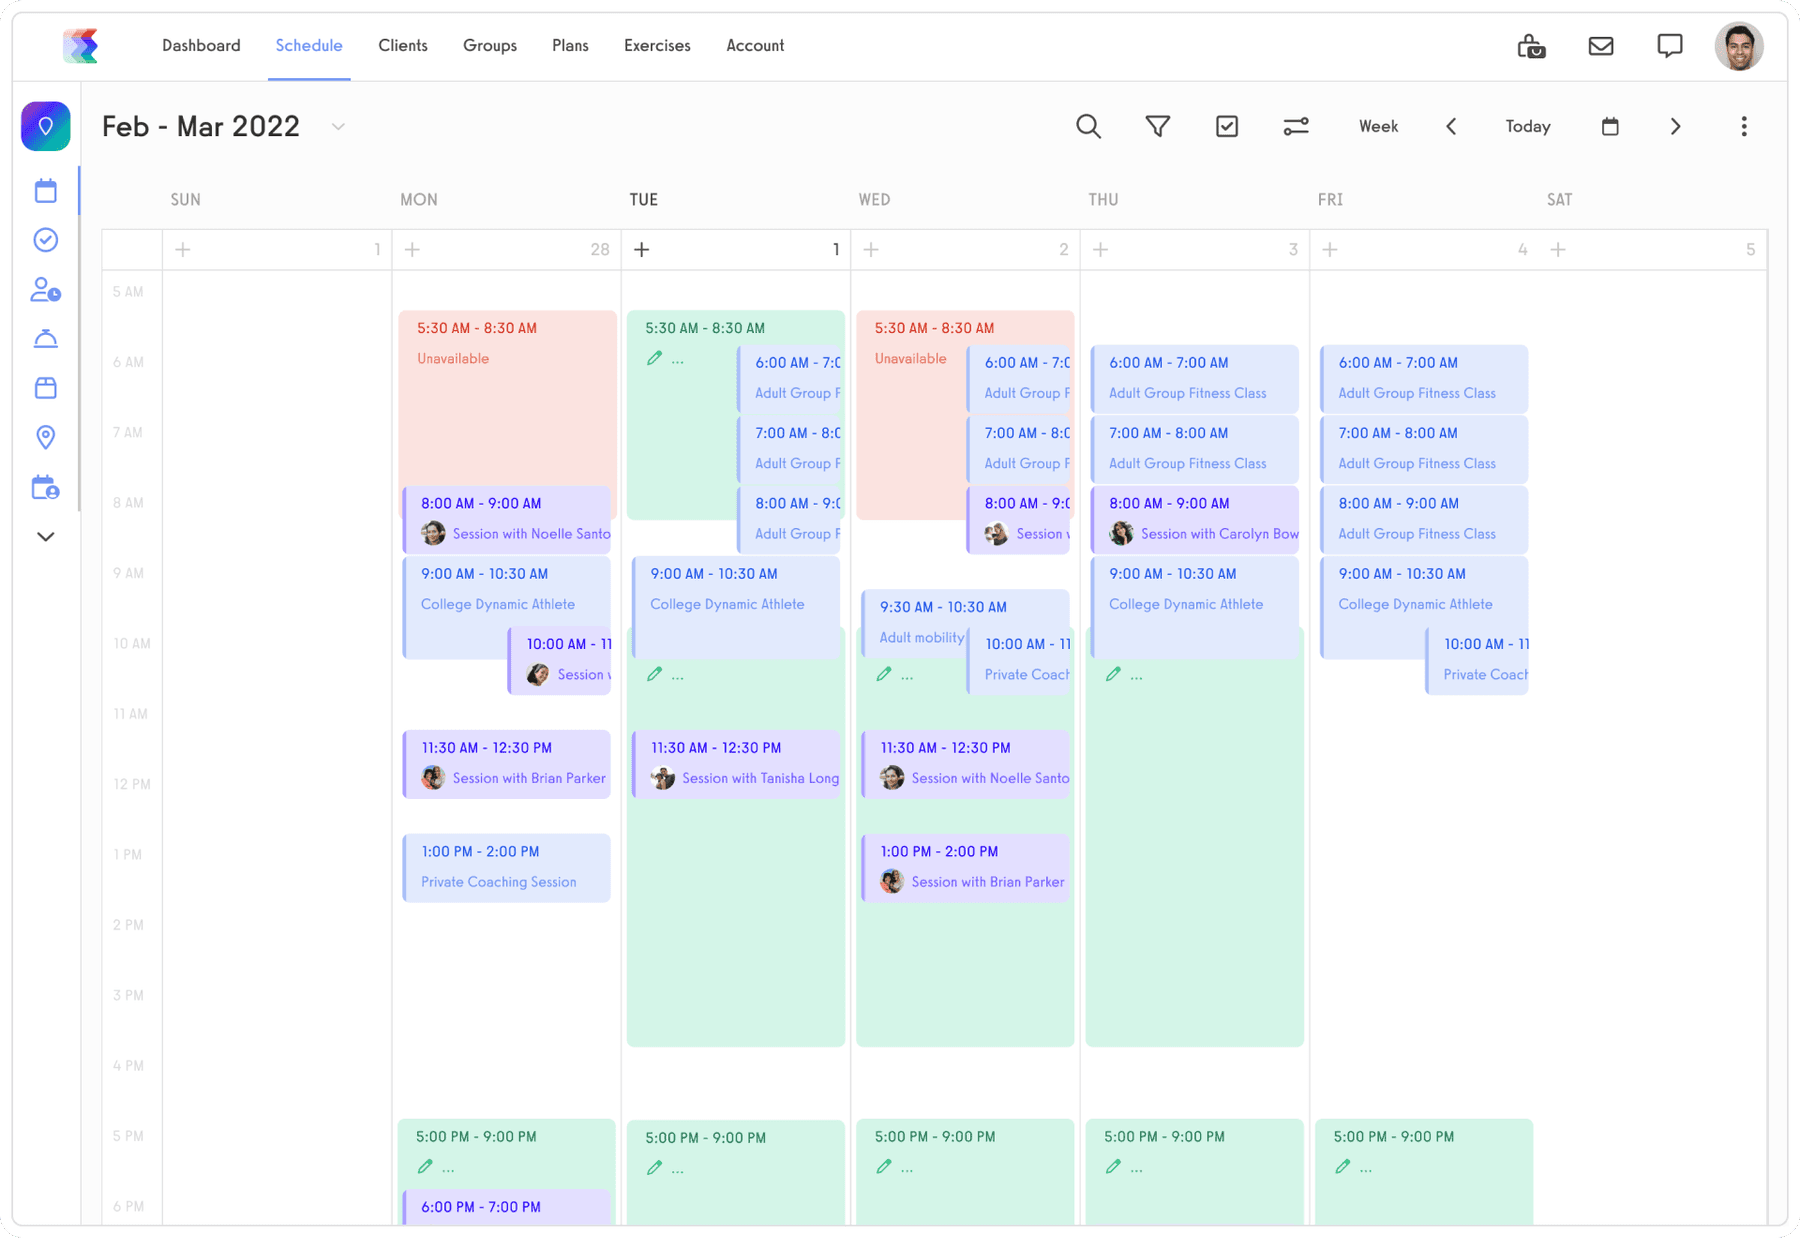The image size is (1800, 1238).
Task: Open the search magnifier in schedule toolbar
Action: point(1088,127)
